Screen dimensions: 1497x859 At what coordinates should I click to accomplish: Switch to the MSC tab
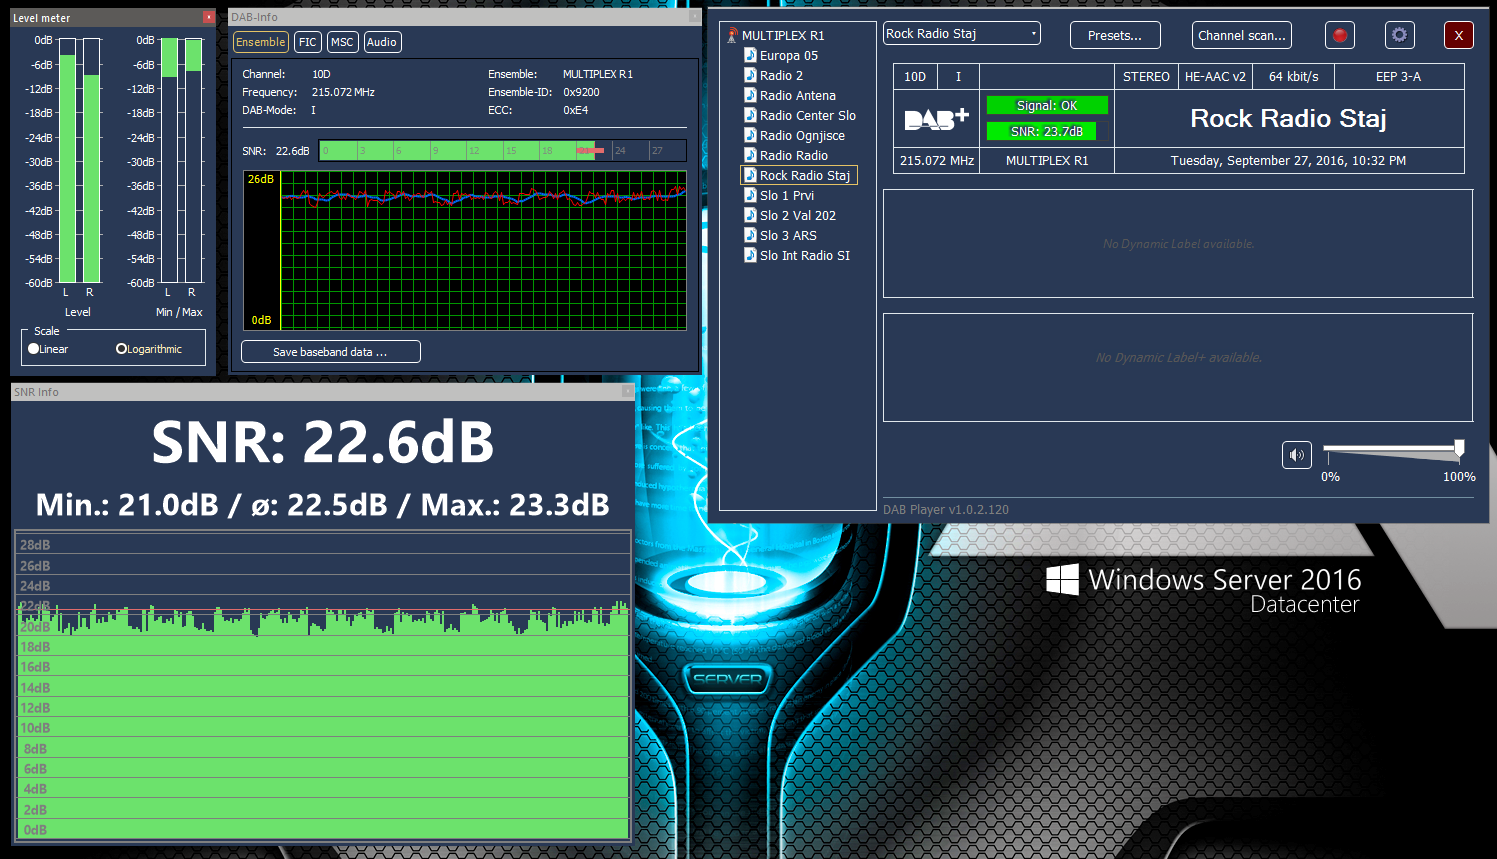342,42
